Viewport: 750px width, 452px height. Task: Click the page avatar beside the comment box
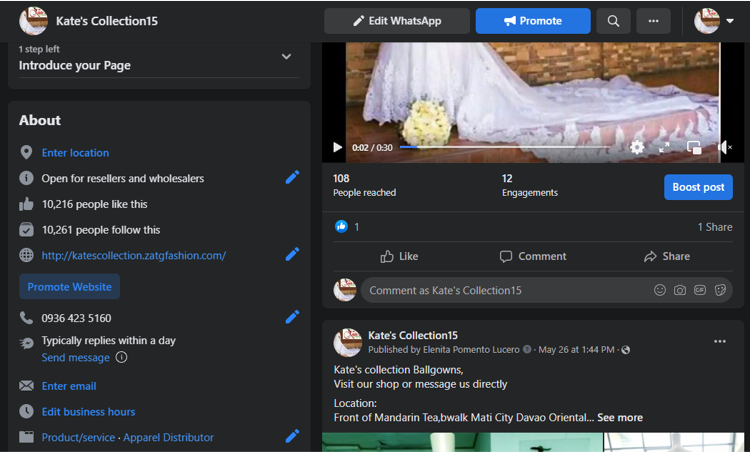(x=345, y=290)
